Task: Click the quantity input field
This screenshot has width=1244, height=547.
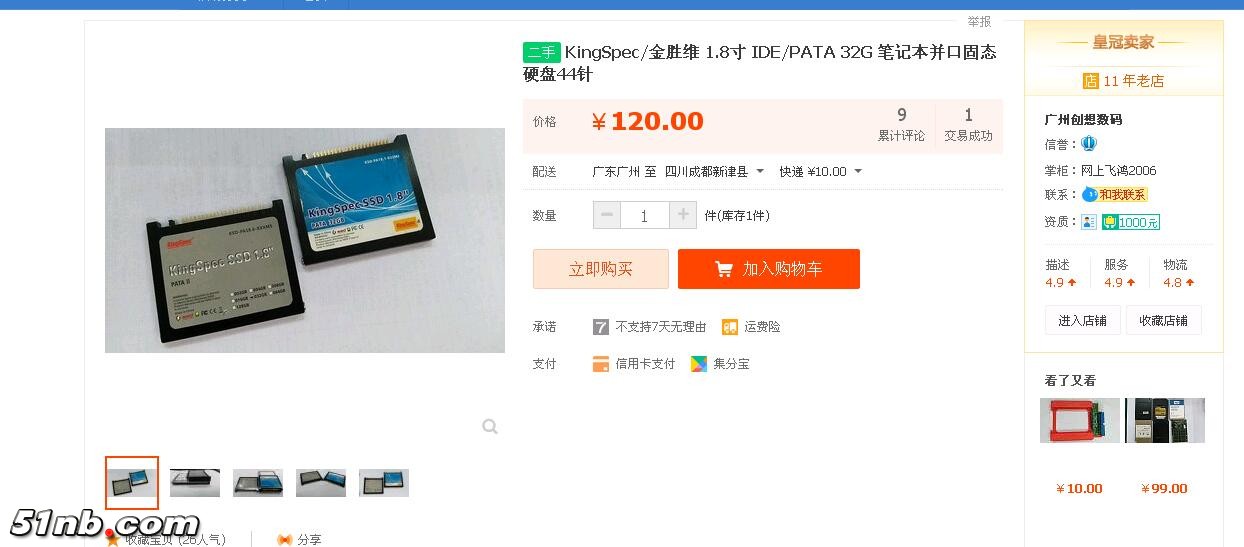Action: pos(645,215)
